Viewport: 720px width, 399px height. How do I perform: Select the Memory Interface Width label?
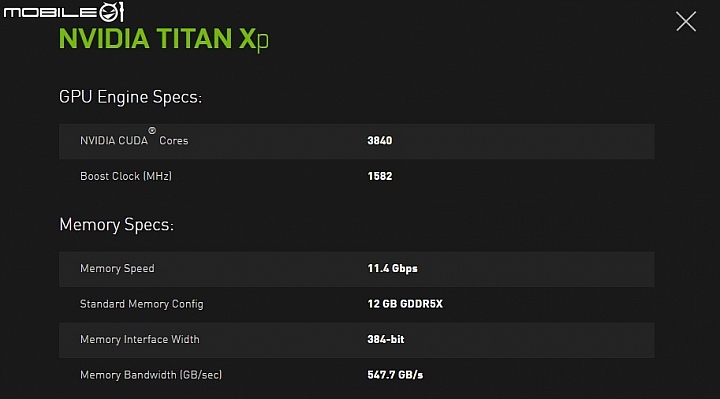[x=140, y=339]
